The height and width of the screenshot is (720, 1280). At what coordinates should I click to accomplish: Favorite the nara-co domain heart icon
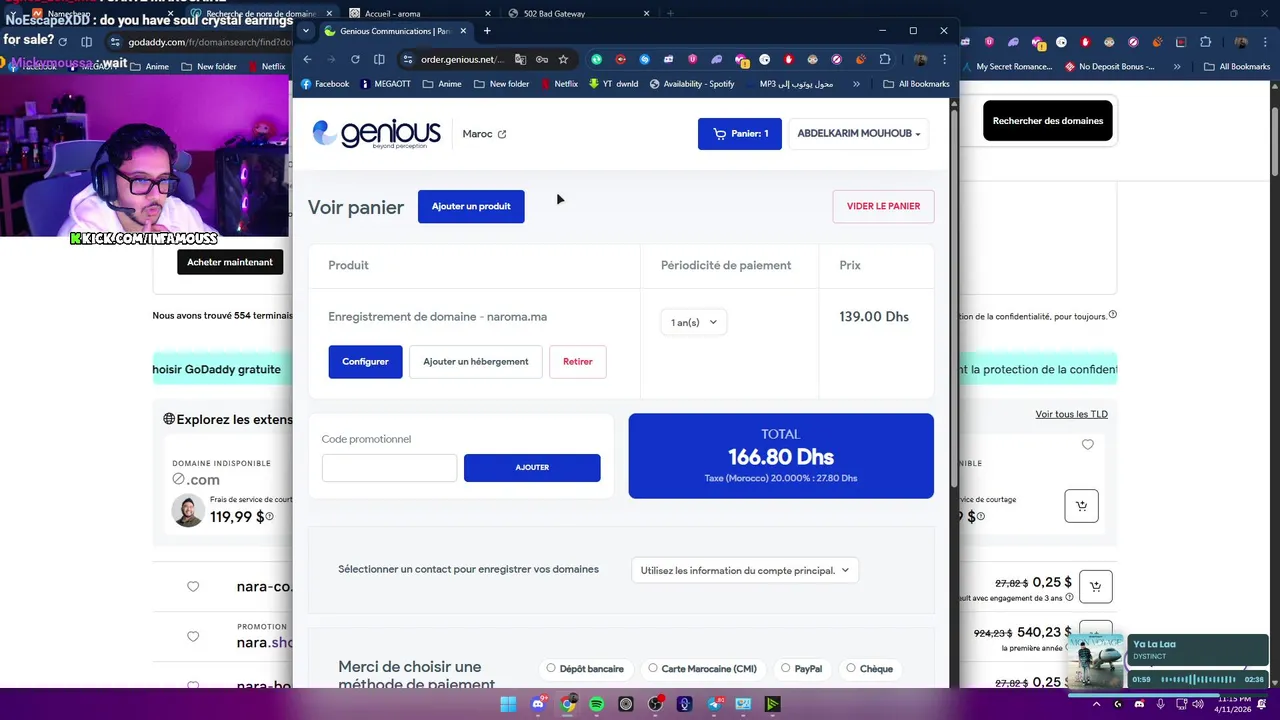[193, 586]
